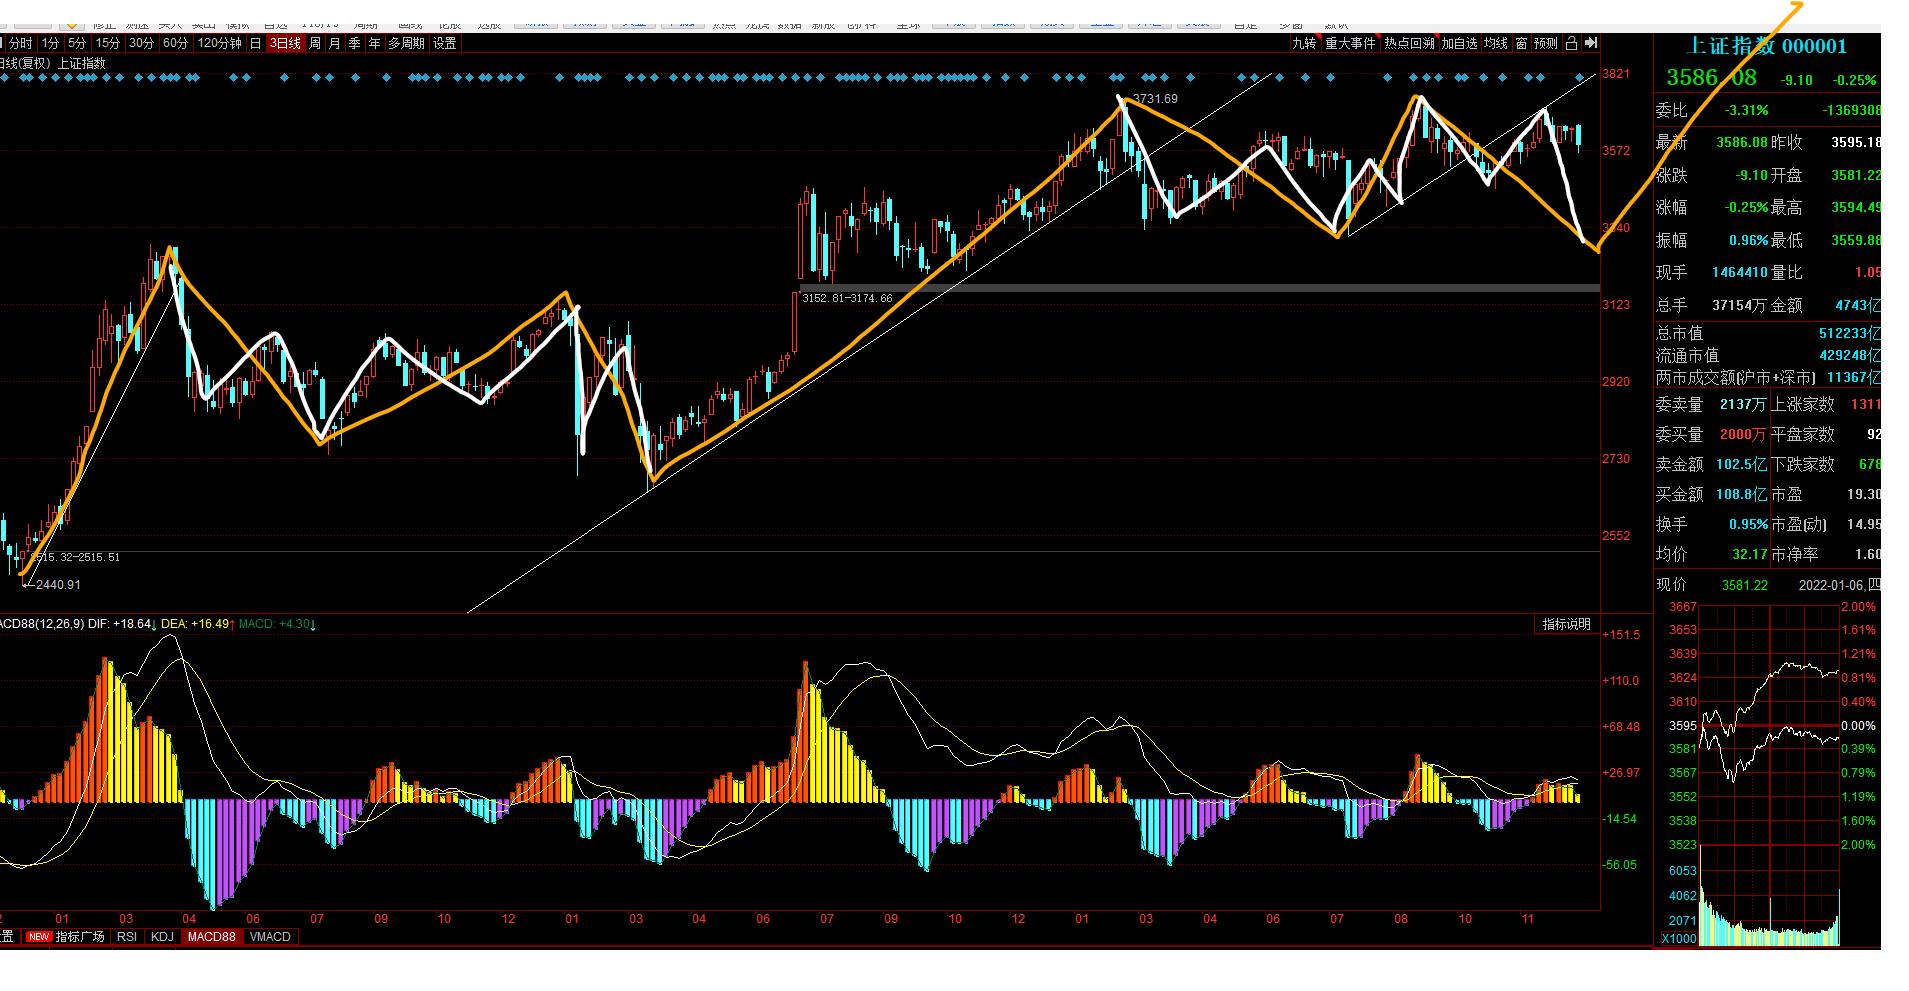The image size is (1909, 991).
Task: Click the 上证指数 000001 title
Action: pos(1767,46)
